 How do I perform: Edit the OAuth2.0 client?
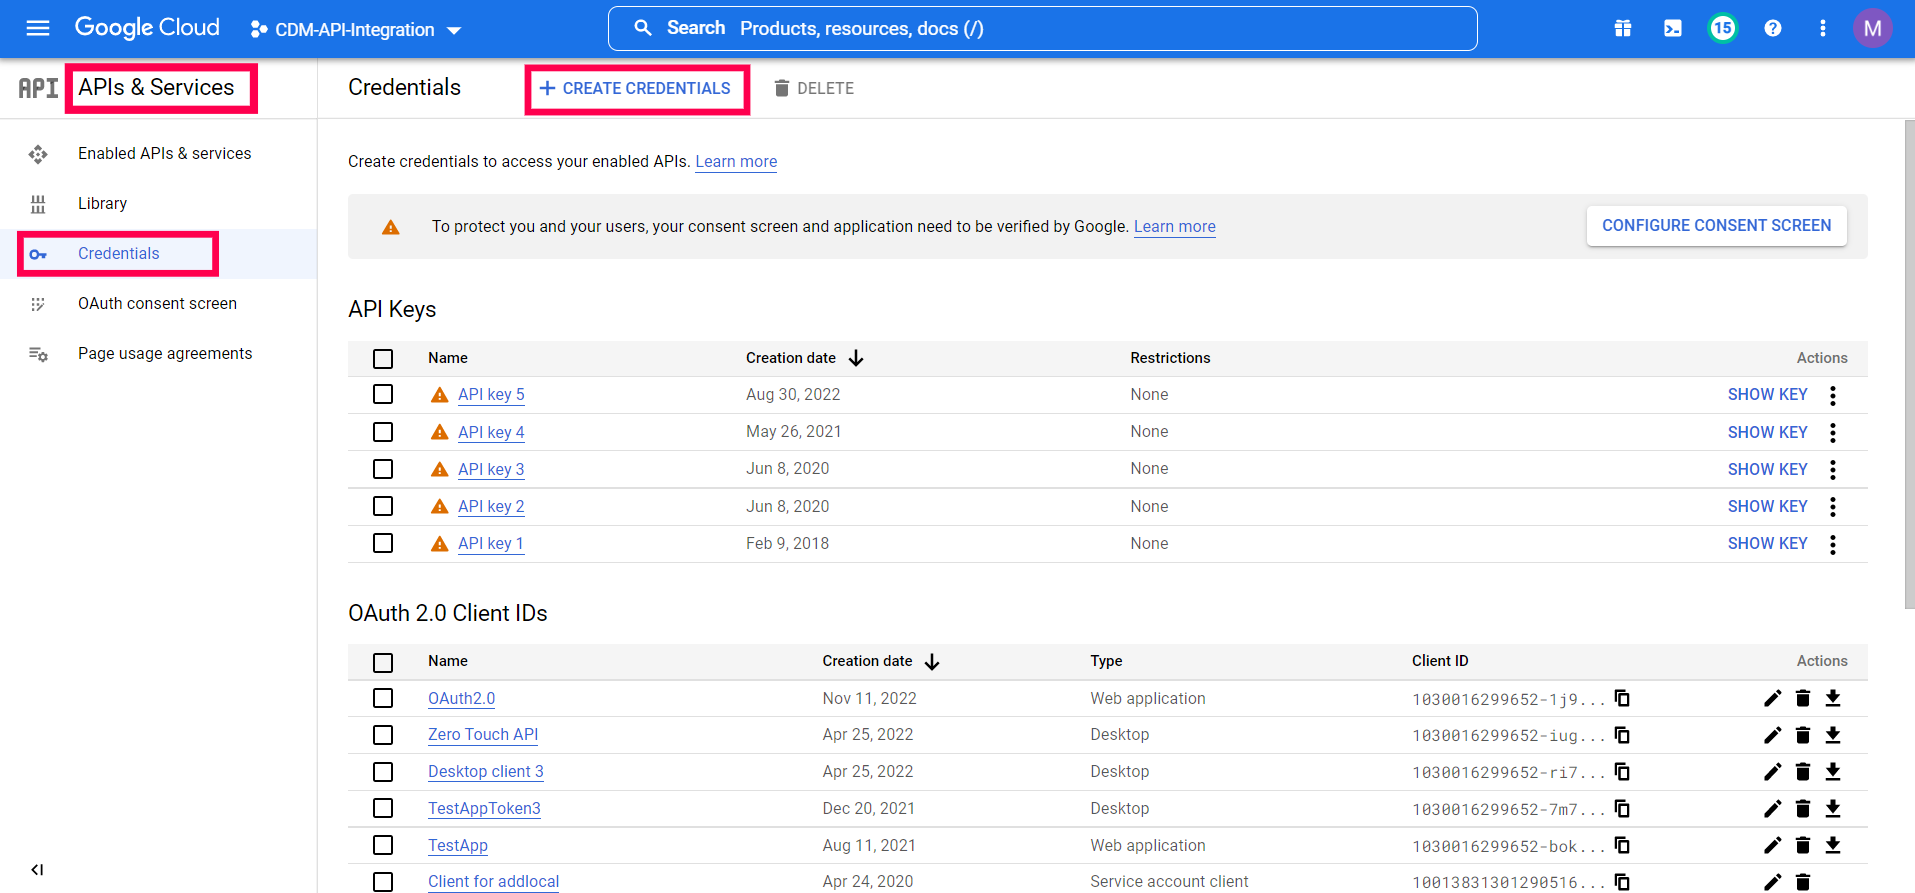(x=1773, y=698)
